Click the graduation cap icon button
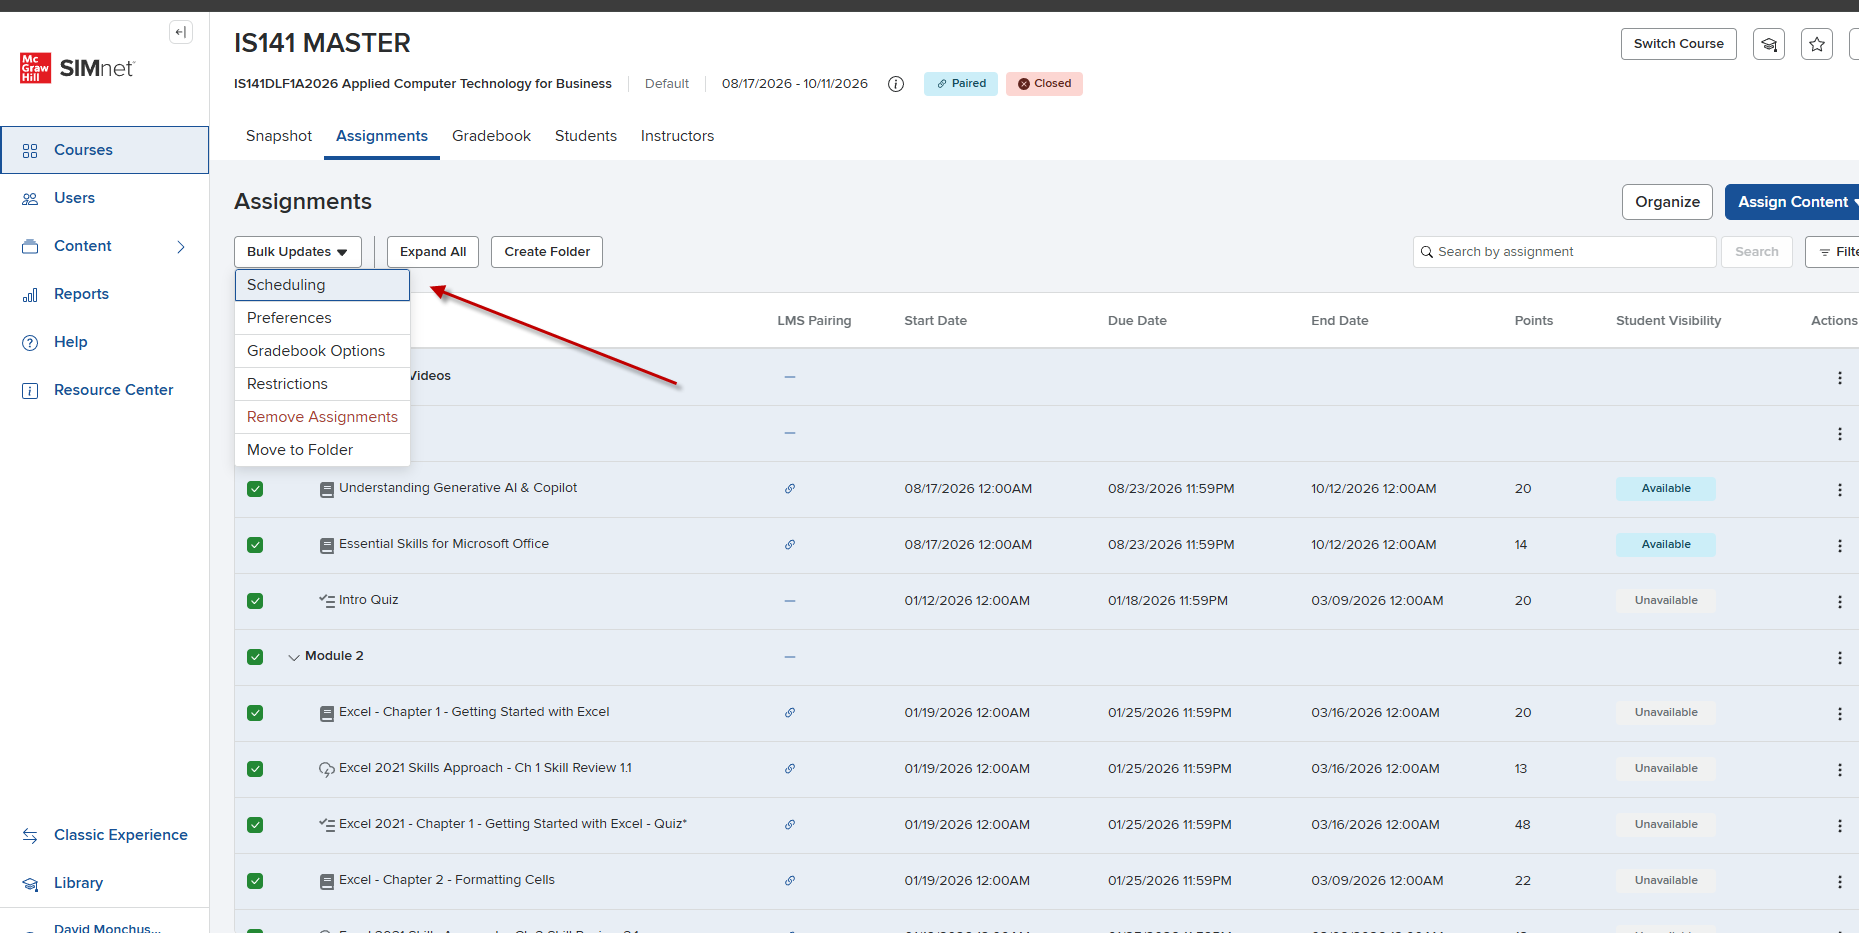 1769,44
